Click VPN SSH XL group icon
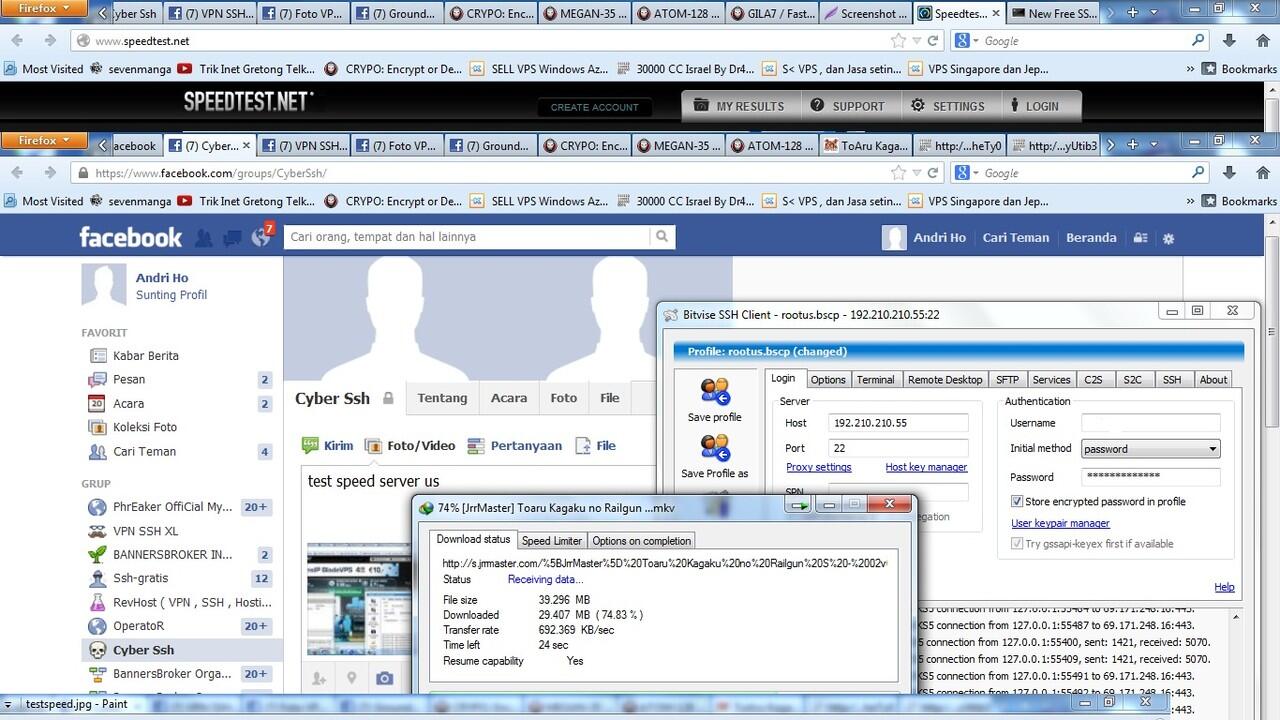The width and height of the screenshot is (1280, 720). (x=98, y=531)
